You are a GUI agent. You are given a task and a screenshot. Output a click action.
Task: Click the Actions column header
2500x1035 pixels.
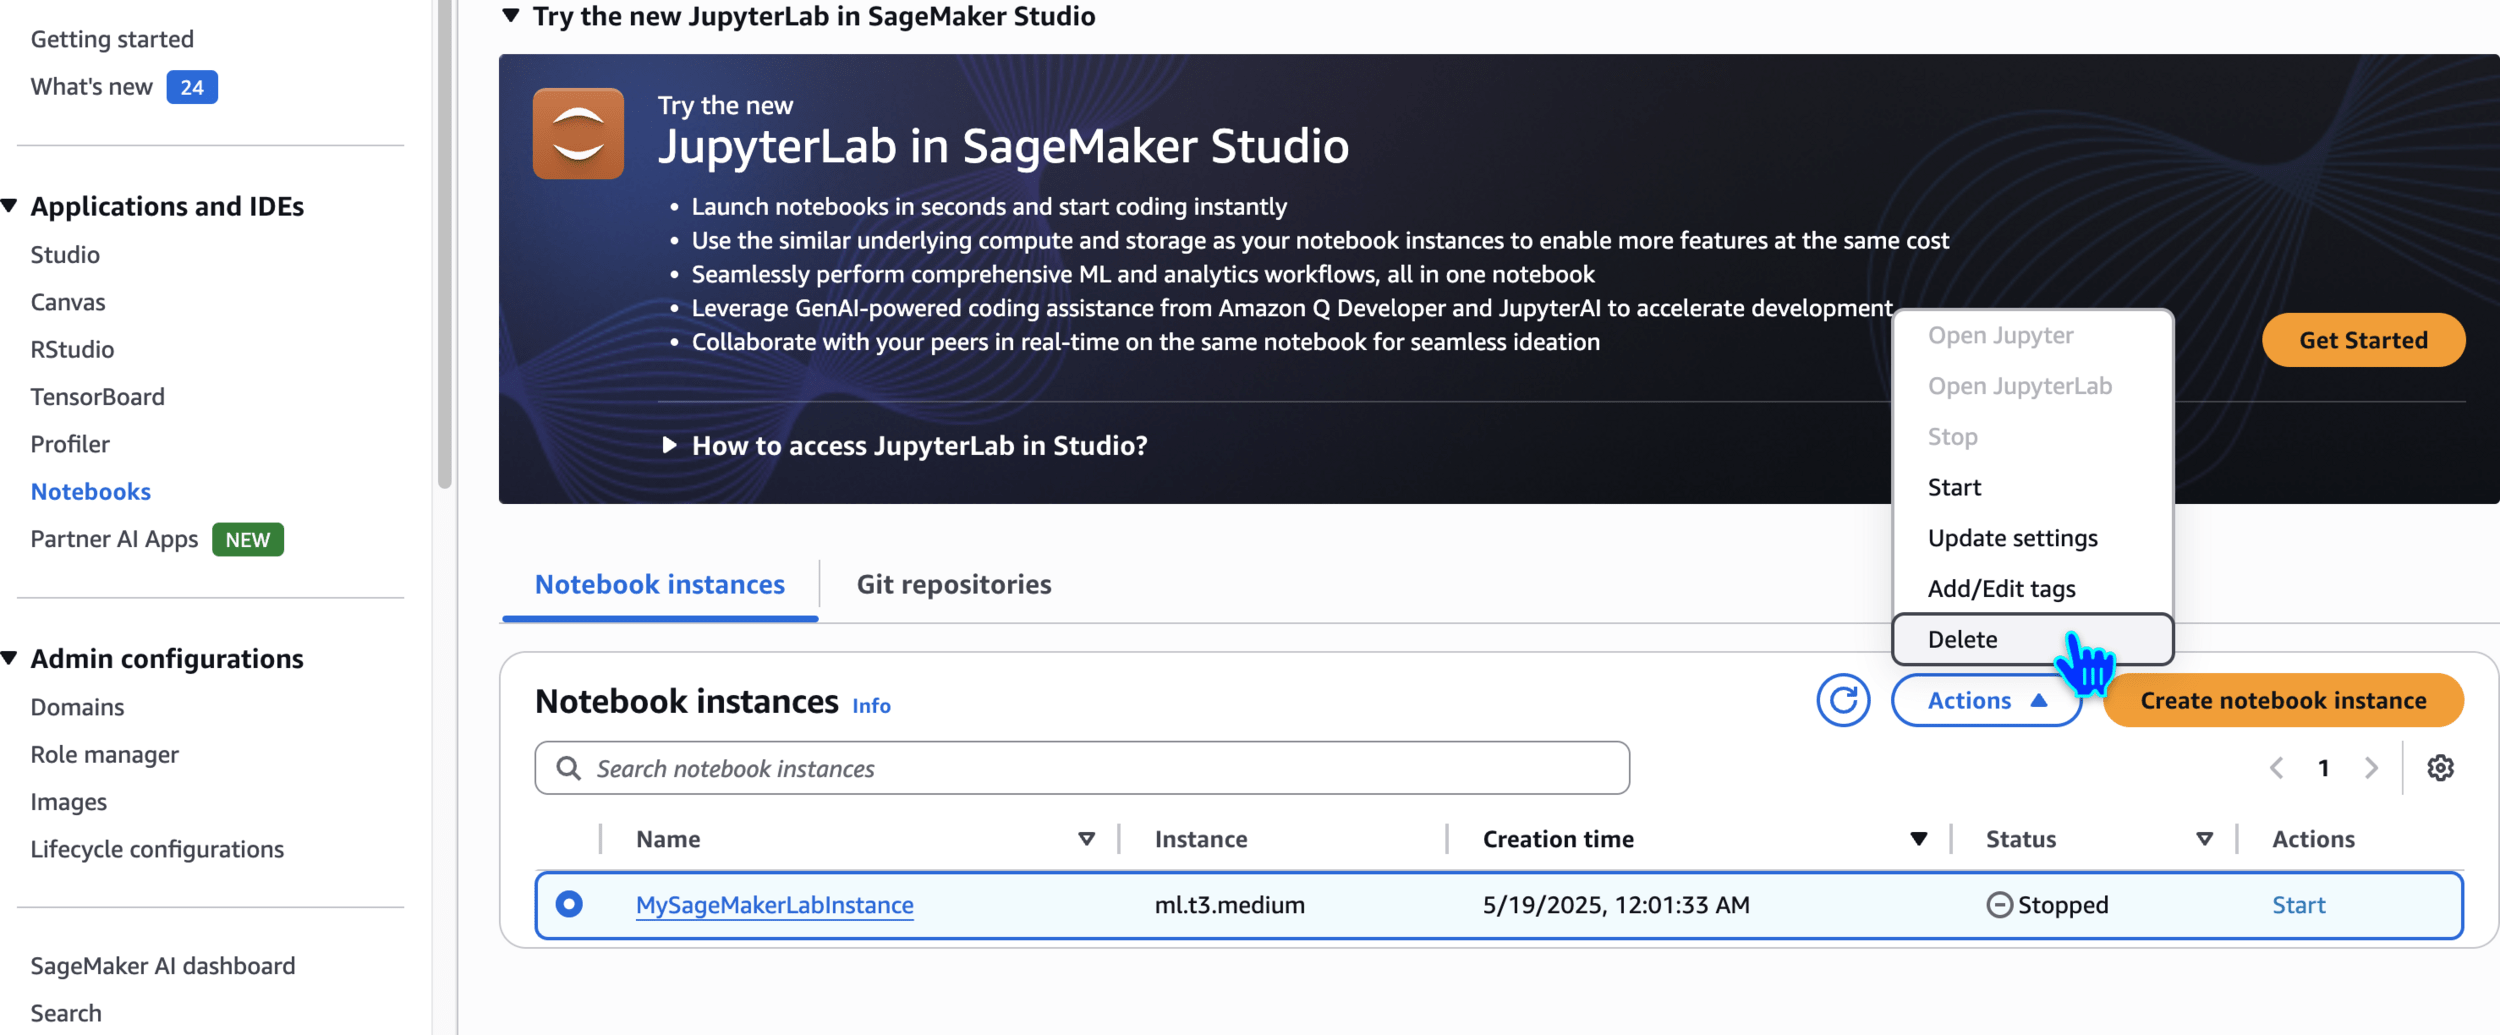pyautogui.click(x=2313, y=839)
